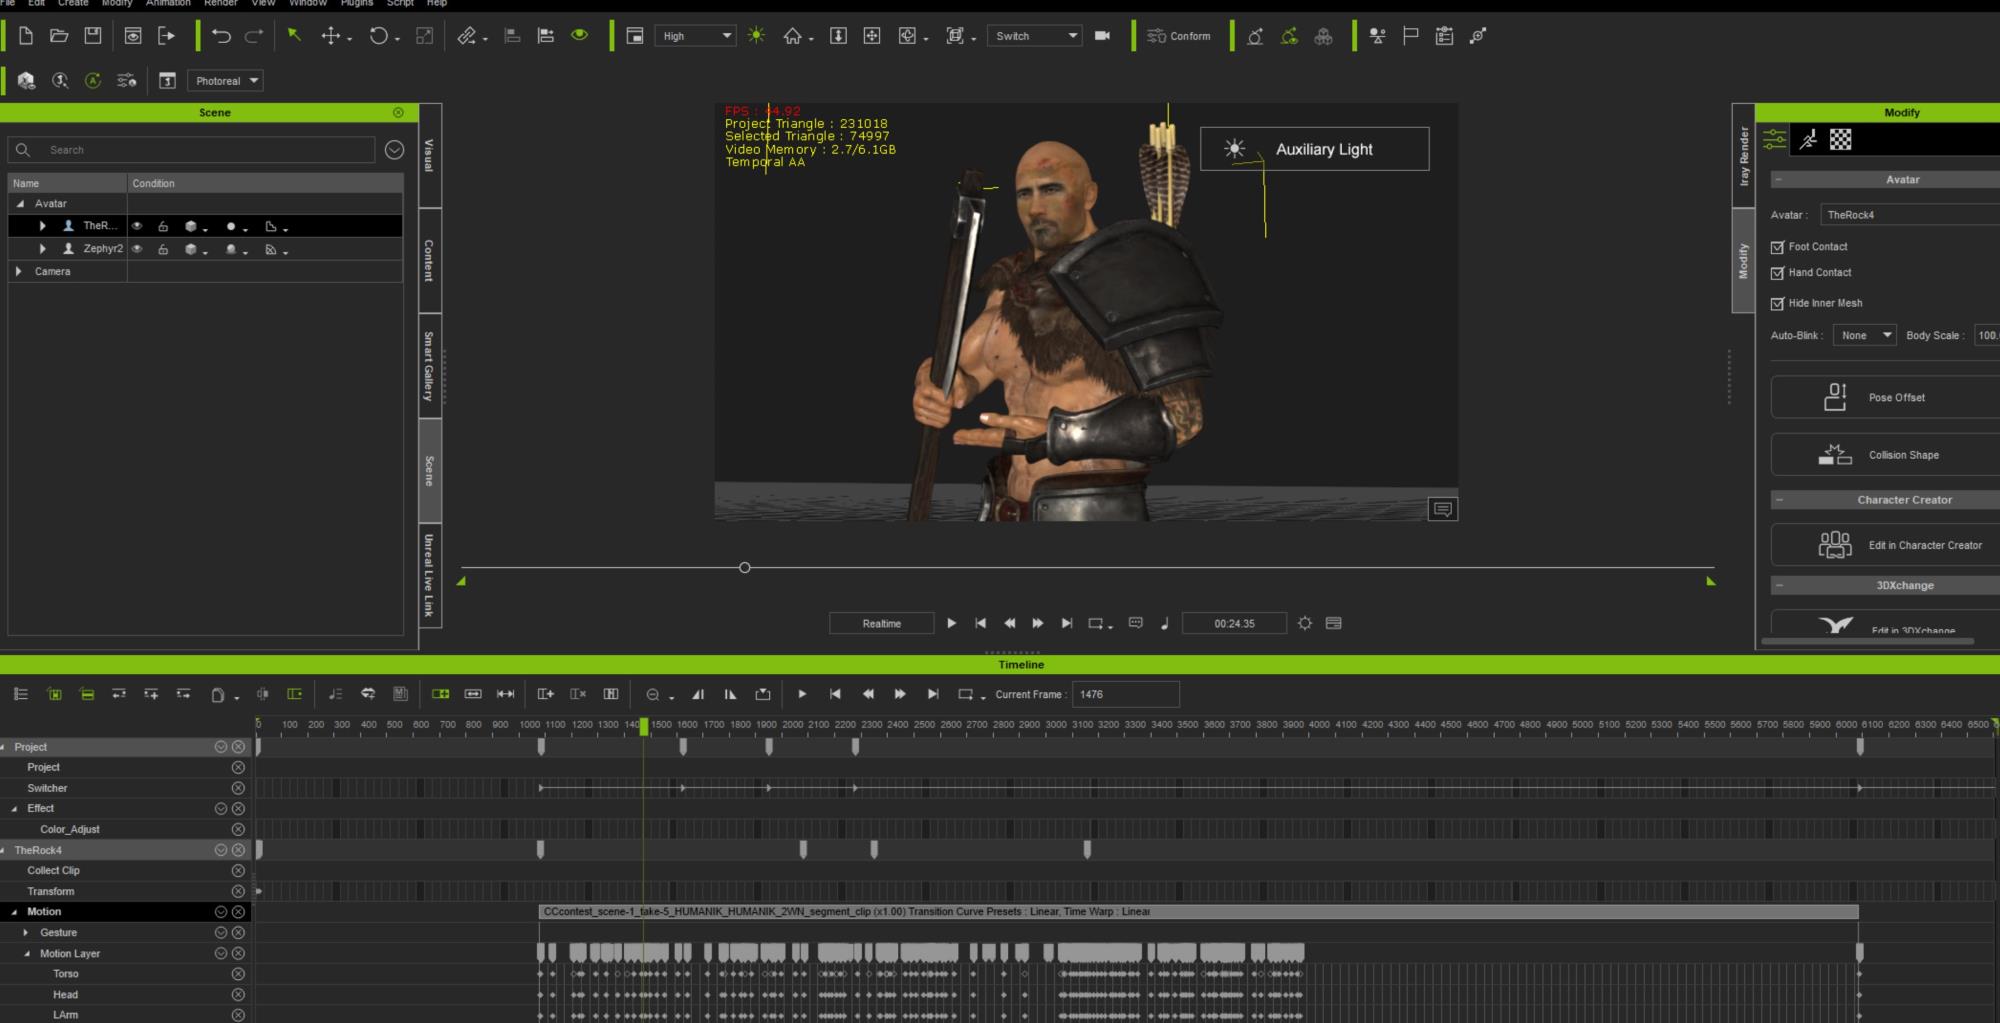
Task: Select the motion runner tab icon in Modify
Action: coord(1808,140)
